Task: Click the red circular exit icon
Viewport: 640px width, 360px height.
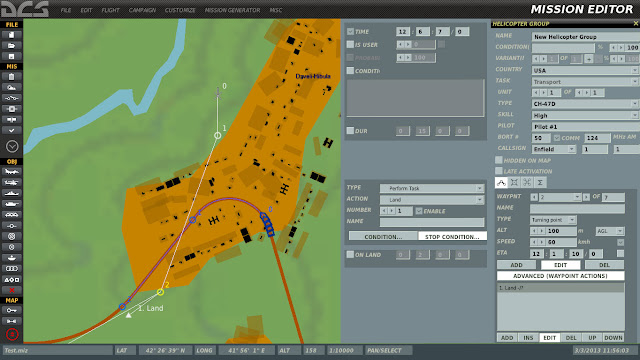Action: 12,334
